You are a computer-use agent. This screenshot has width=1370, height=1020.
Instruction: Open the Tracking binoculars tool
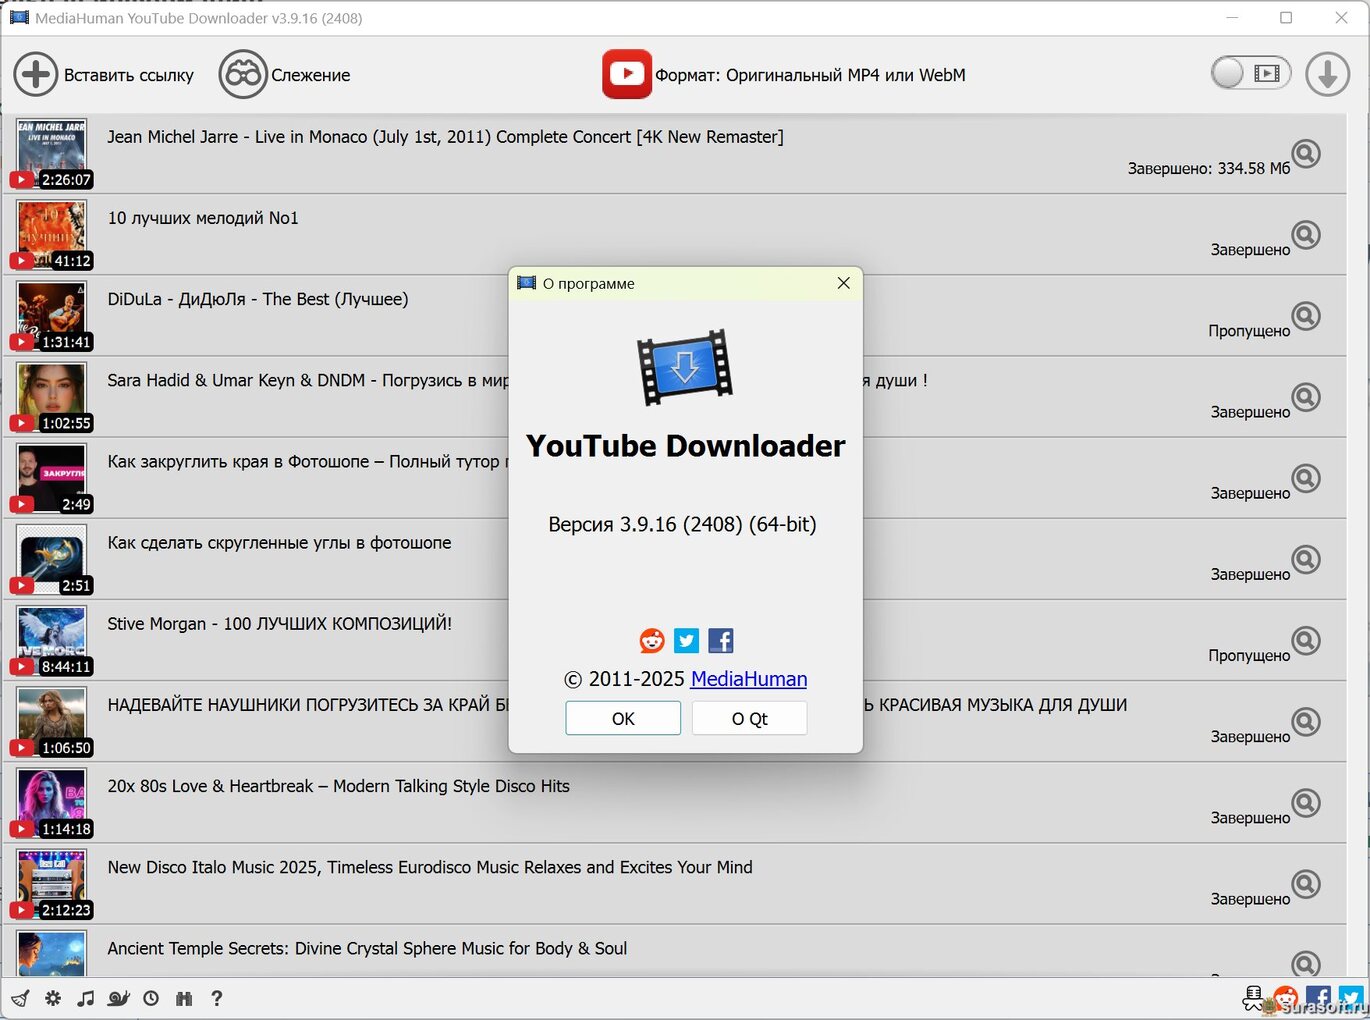click(x=242, y=75)
